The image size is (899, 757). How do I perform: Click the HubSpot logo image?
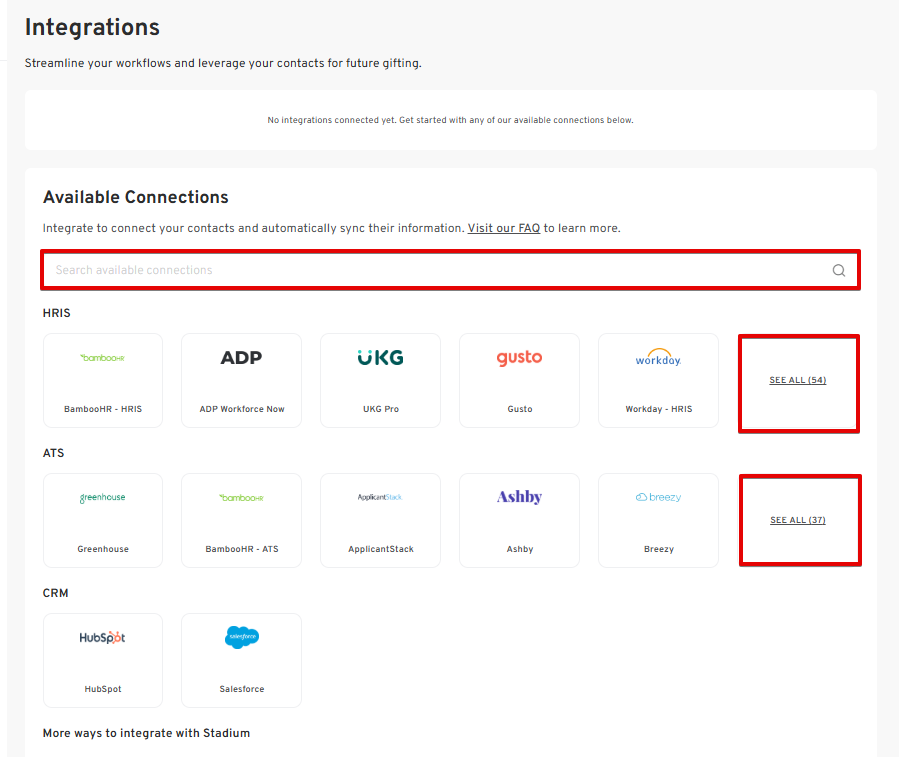point(103,638)
